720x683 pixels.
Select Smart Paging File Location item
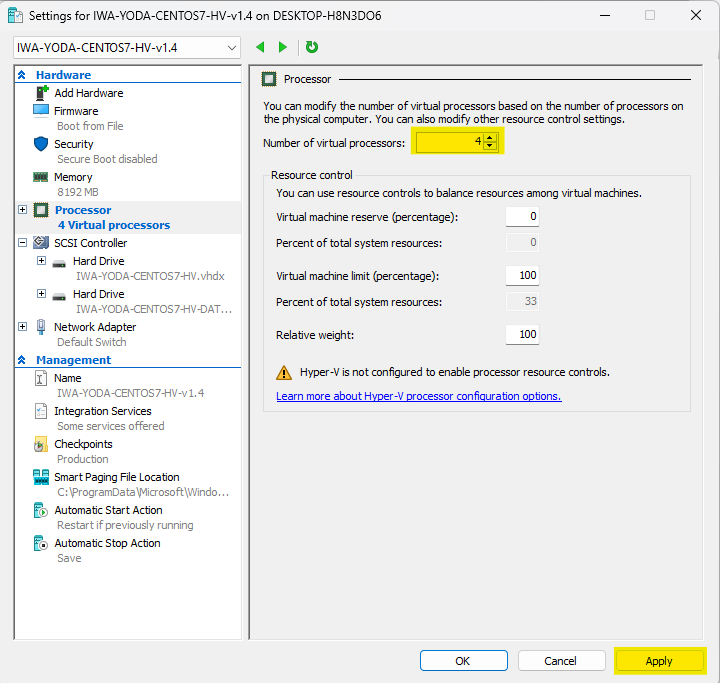[117, 477]
